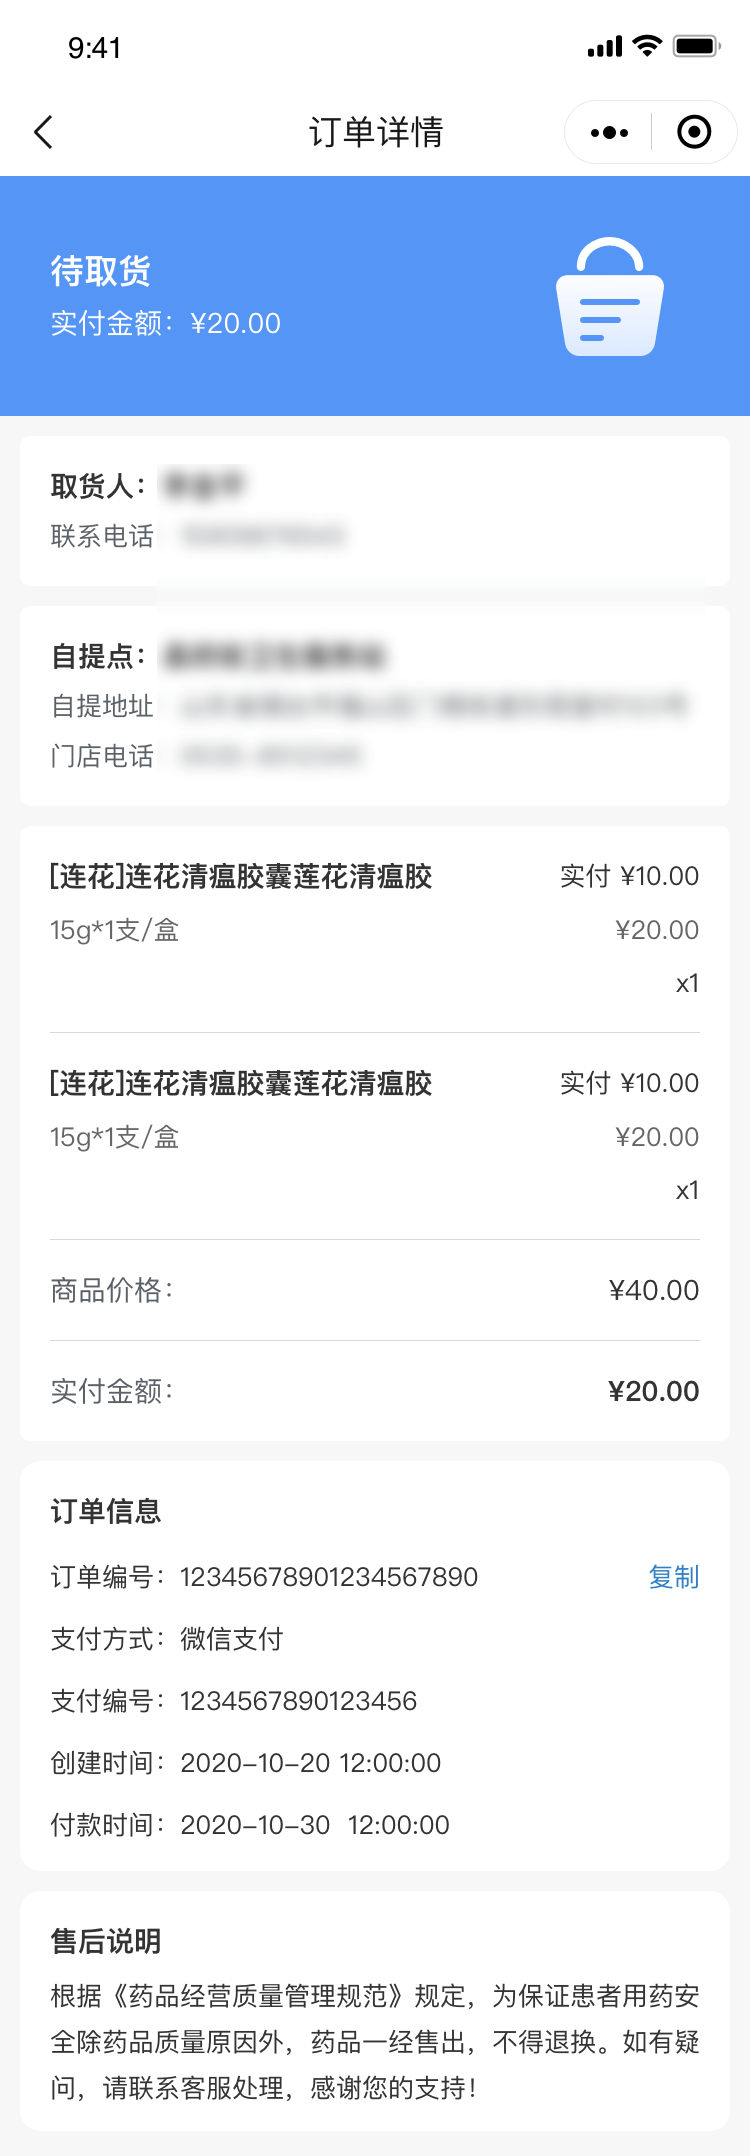Copy the order number via 复制
The image size is (750, 2156).
click(673, 1577)
